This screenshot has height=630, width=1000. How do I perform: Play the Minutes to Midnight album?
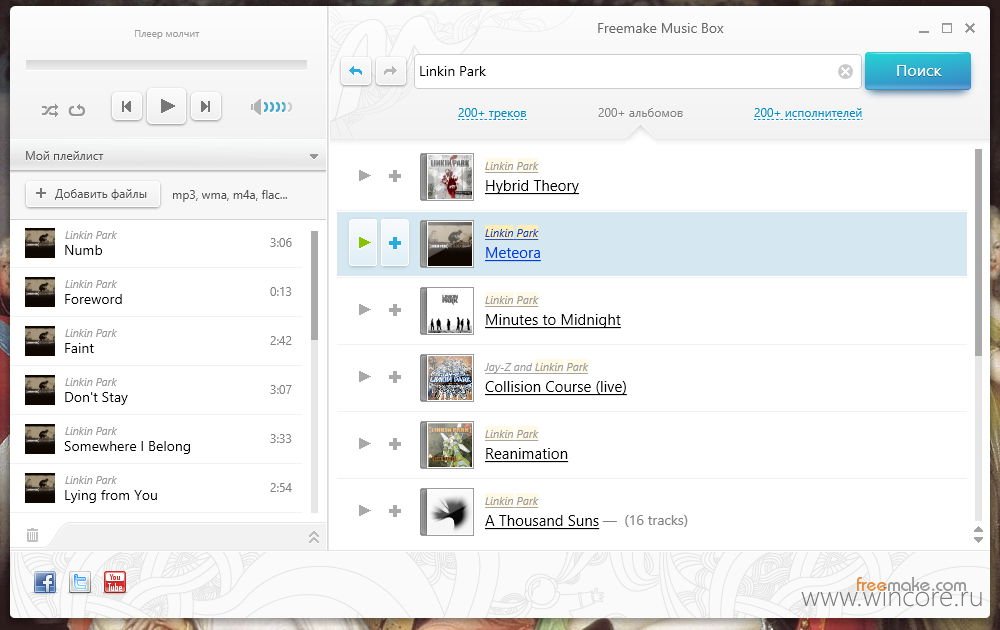[364, 309]
